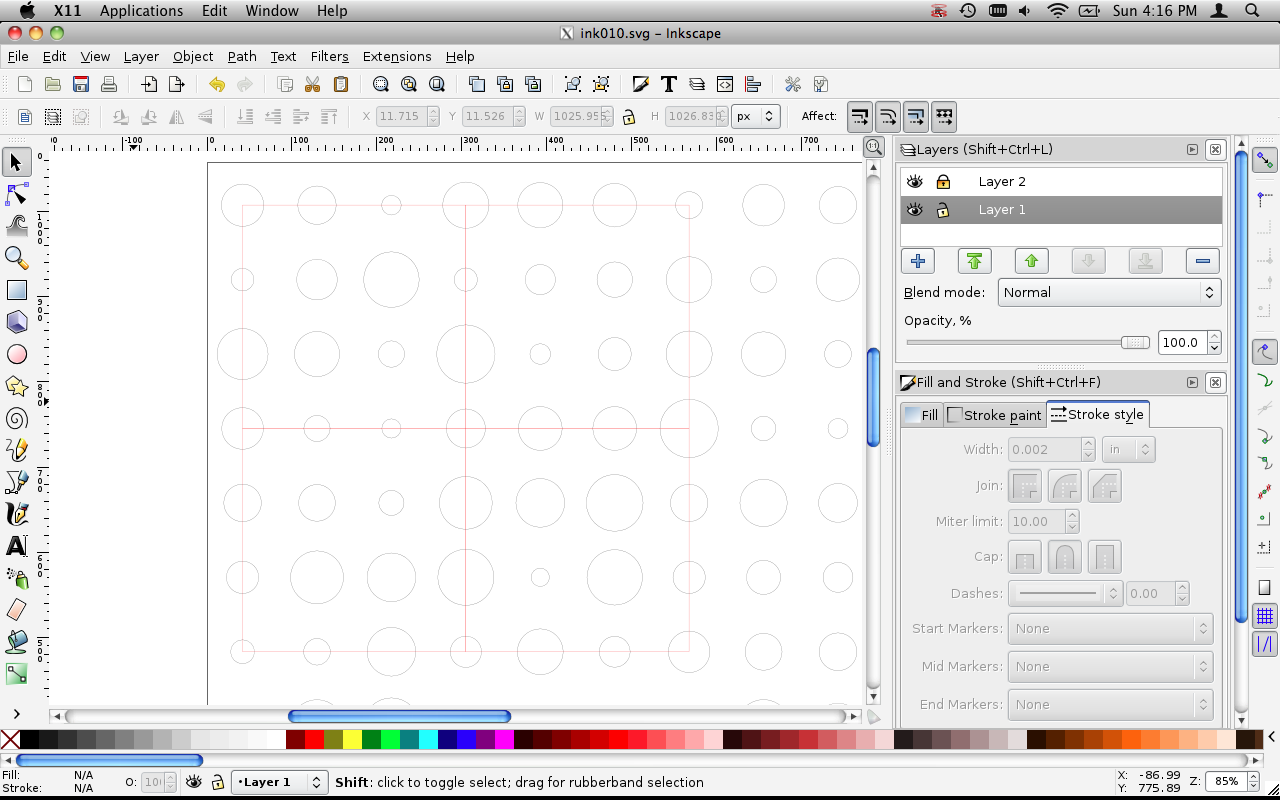
Task: Select the Bezier pen tool
Action: coord(16,481)
